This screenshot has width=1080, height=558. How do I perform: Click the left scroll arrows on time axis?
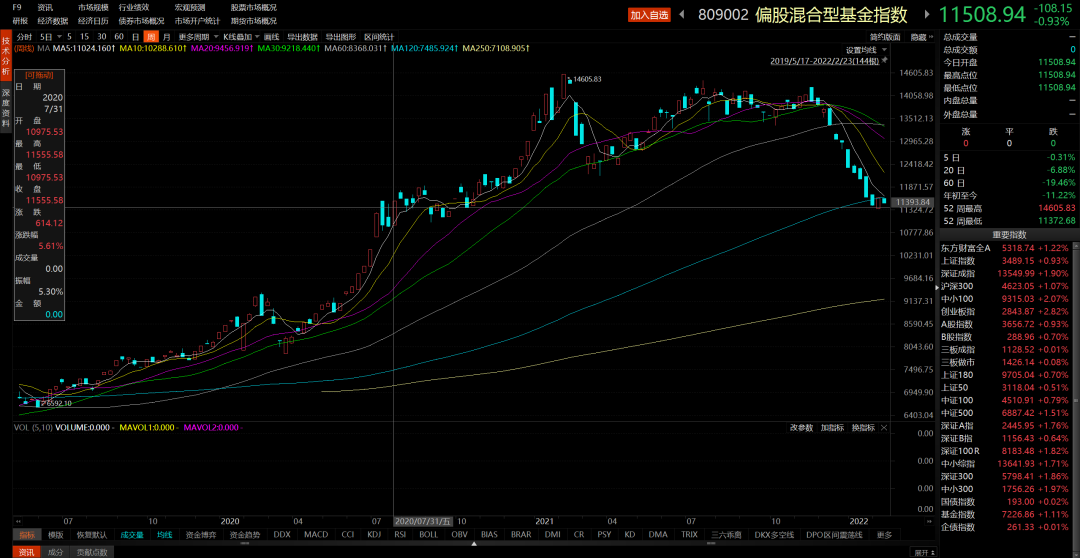(18, 521)
